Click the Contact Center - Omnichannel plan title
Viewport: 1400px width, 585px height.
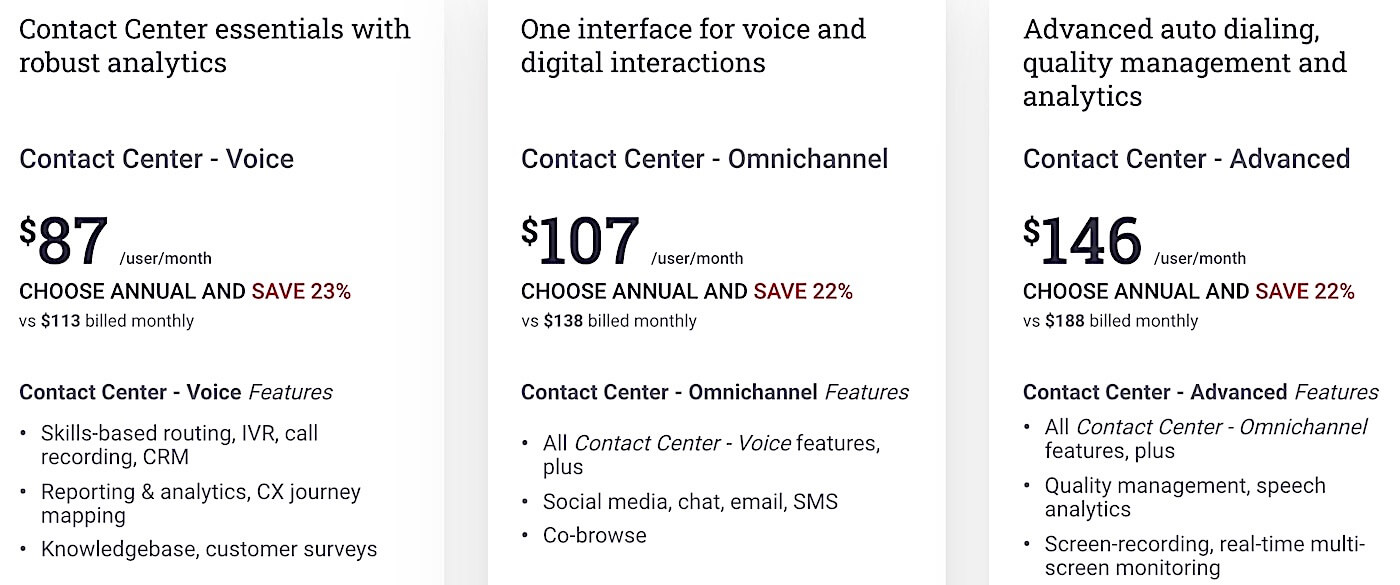[x=705, y=159]
